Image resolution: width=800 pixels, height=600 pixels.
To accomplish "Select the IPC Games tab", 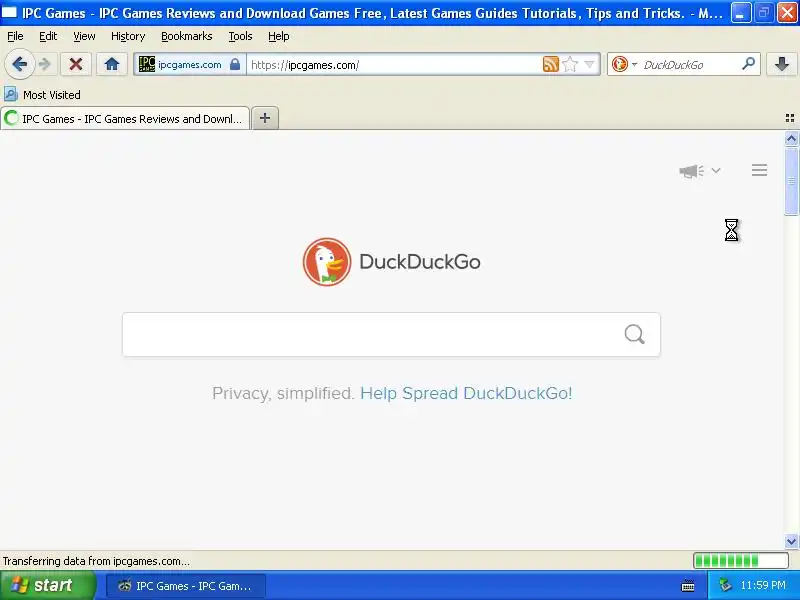I will (x=125, y=118).
